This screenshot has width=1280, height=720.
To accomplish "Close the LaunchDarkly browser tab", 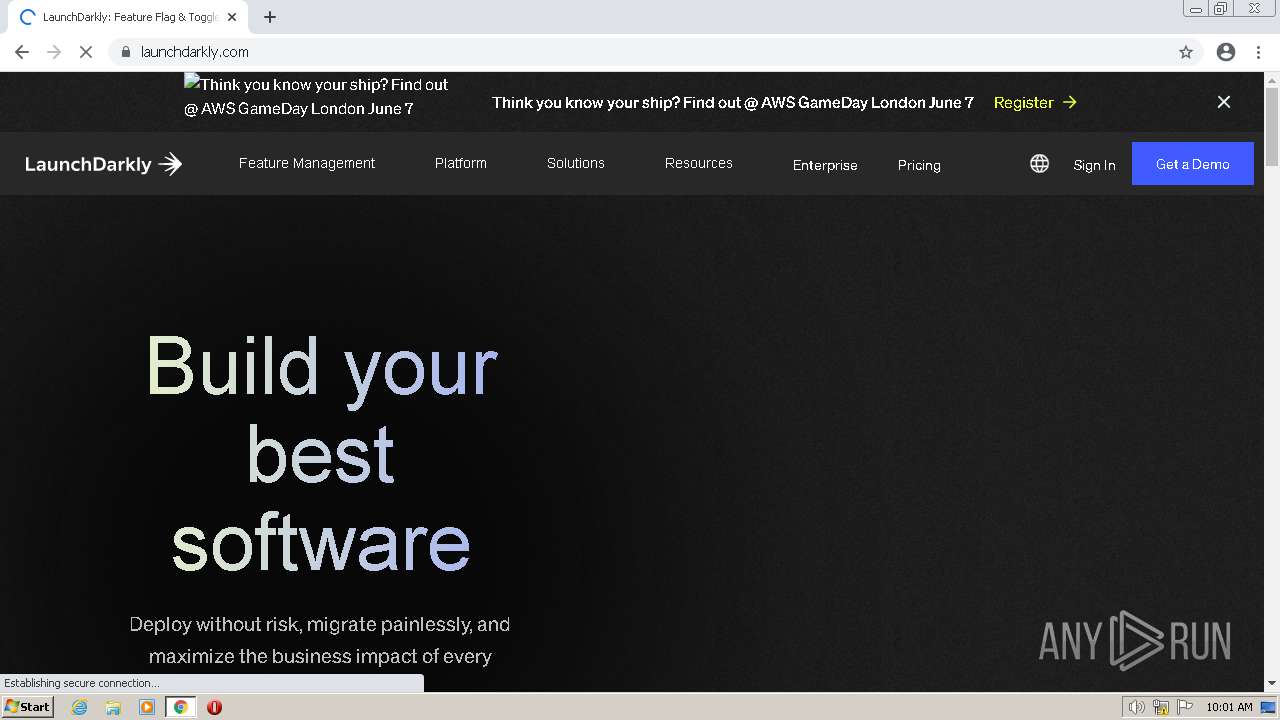I will click(x=233, y=17).
